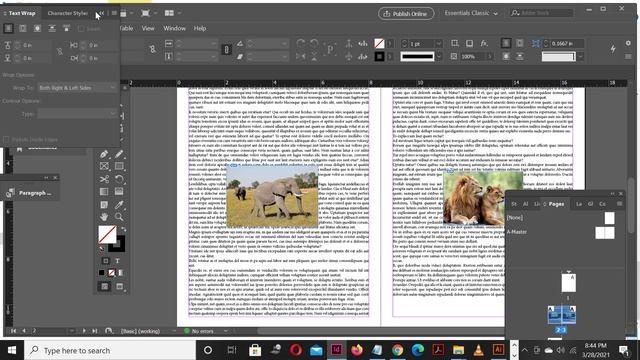Click formatting affects container icon
The height and width of the screenshot is (360, 640).
(105, 261)
